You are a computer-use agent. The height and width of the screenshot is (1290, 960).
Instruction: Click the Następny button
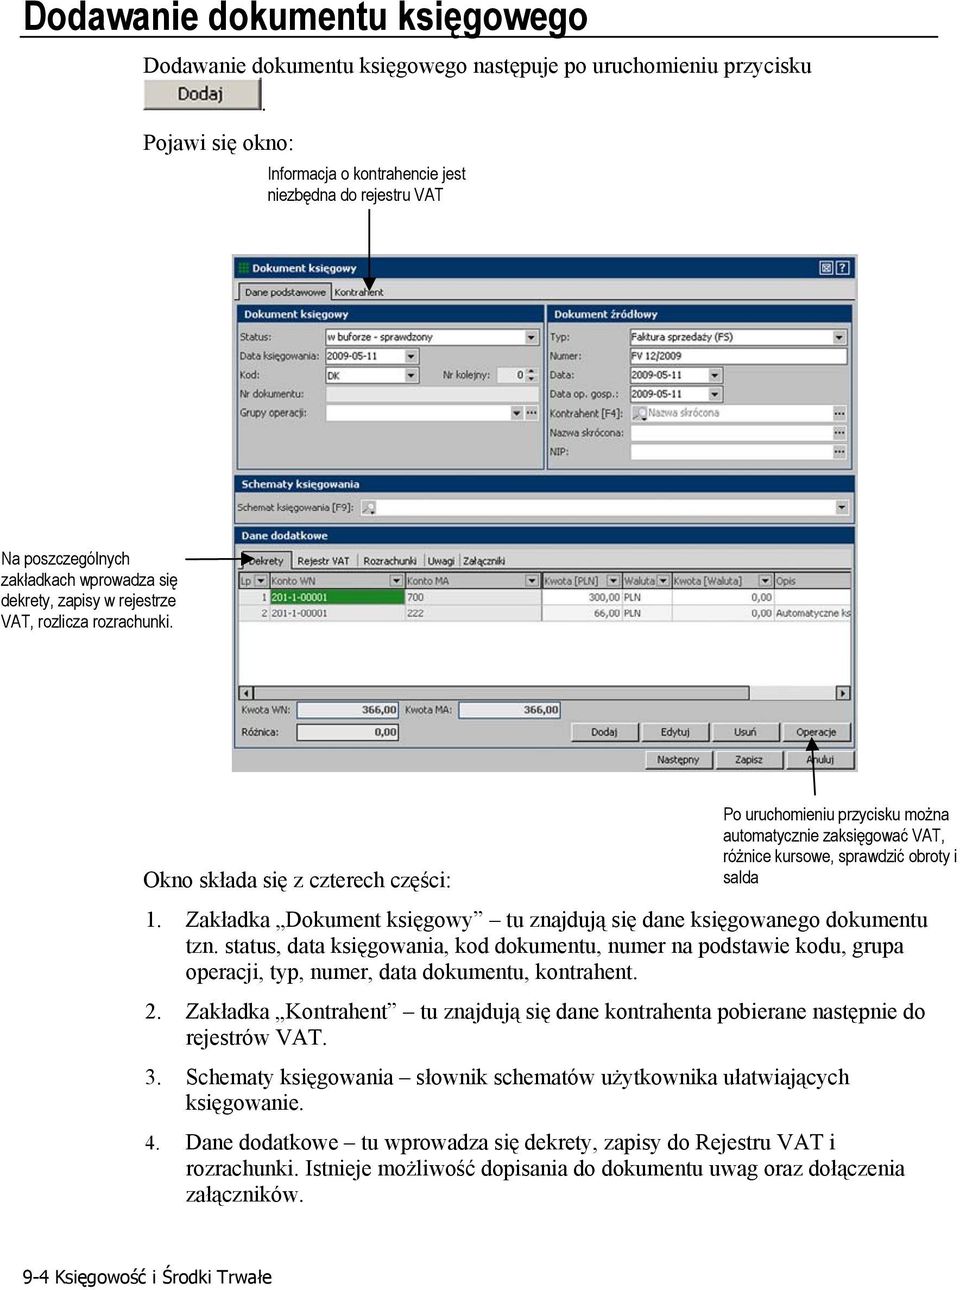pos(678,760)
